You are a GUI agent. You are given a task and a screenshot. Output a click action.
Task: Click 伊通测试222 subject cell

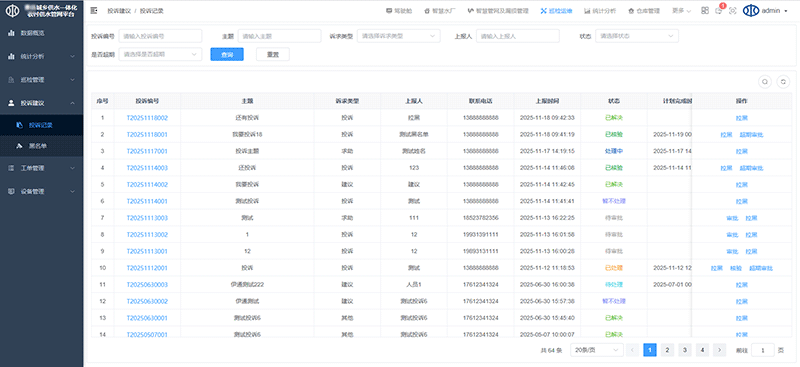[247, 285]
